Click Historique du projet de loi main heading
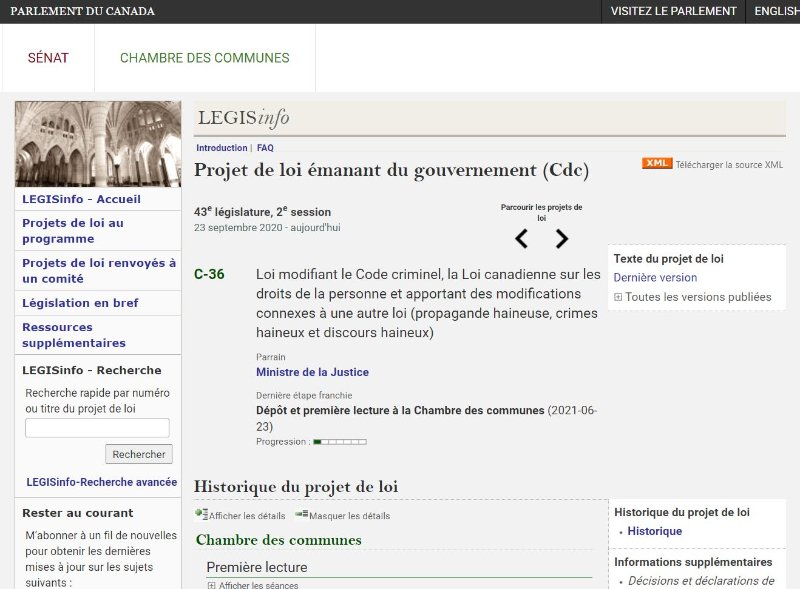 [296, 486]
